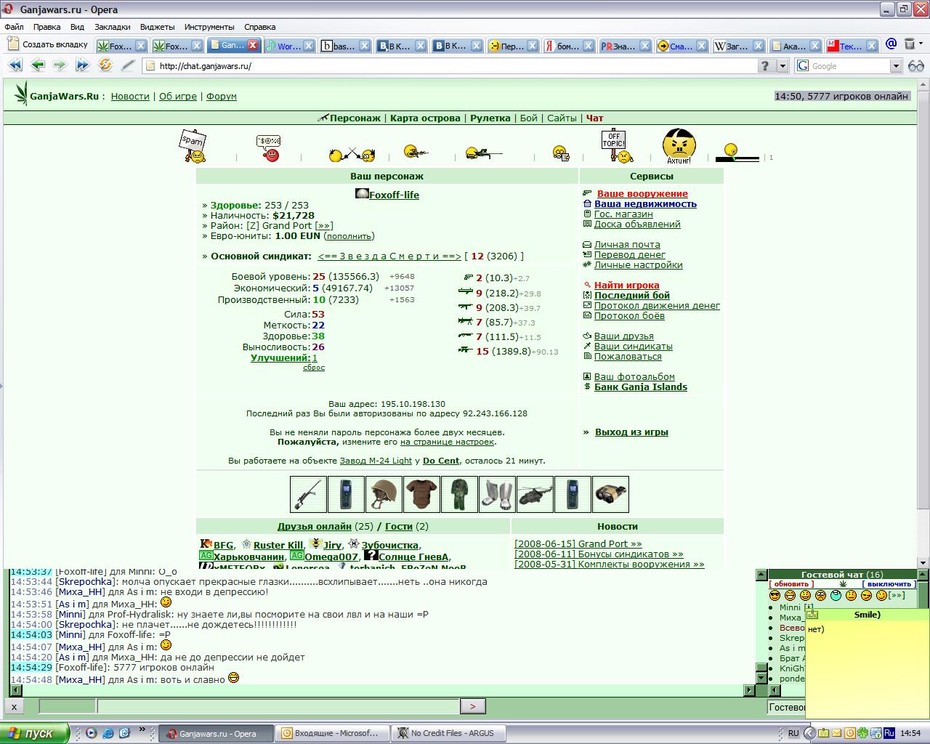Open the Инструменты menu
The width and height of the screenshot is (930, 744).
[x=209, y=27]
